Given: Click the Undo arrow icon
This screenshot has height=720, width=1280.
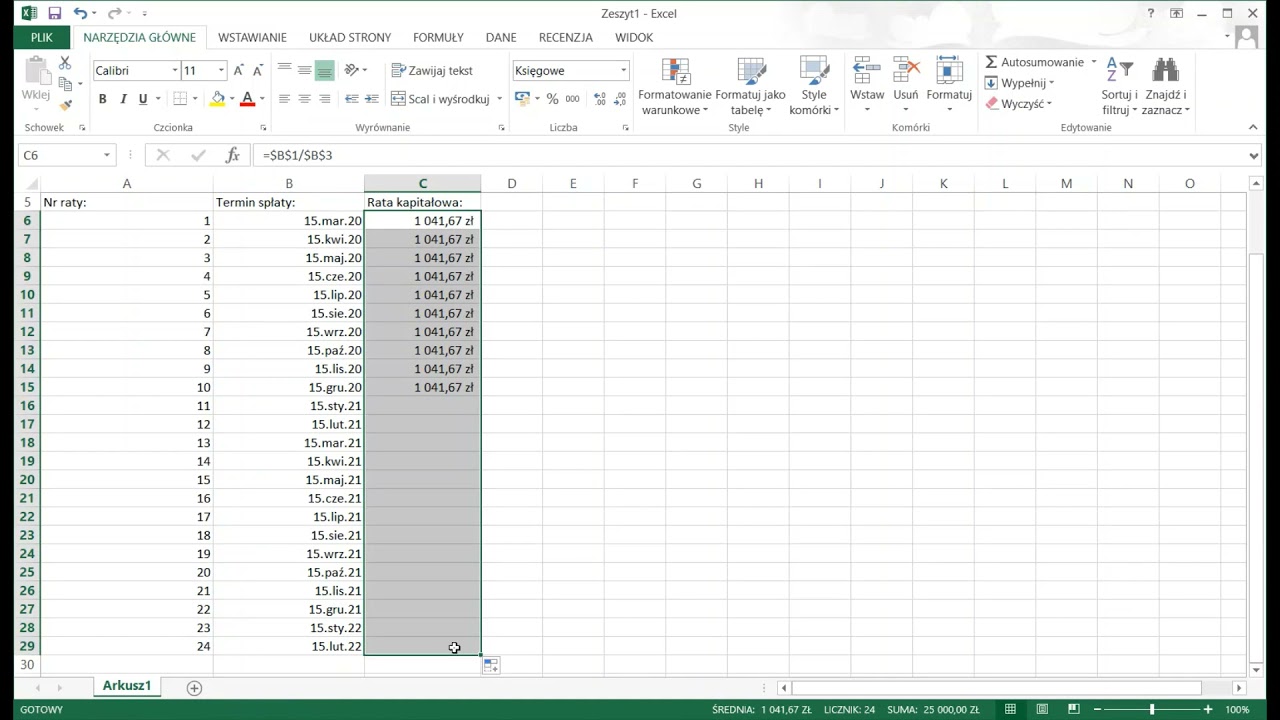Looking at the screenshot, I should tap(80, 13).
